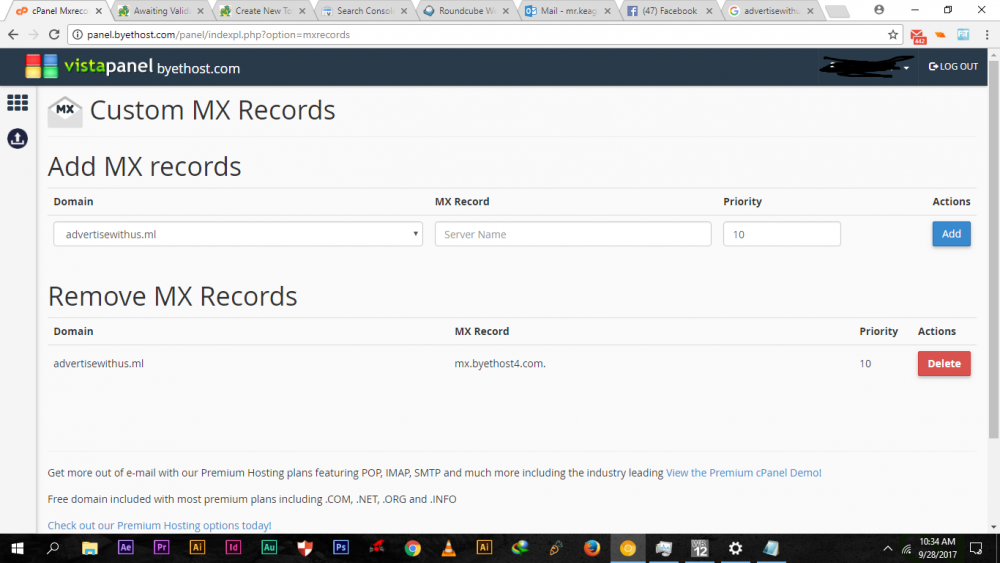This screenshot has height=563, width=1000.
Task: Delete the mx.byethost4.com MX record
Action: (944, 363)
